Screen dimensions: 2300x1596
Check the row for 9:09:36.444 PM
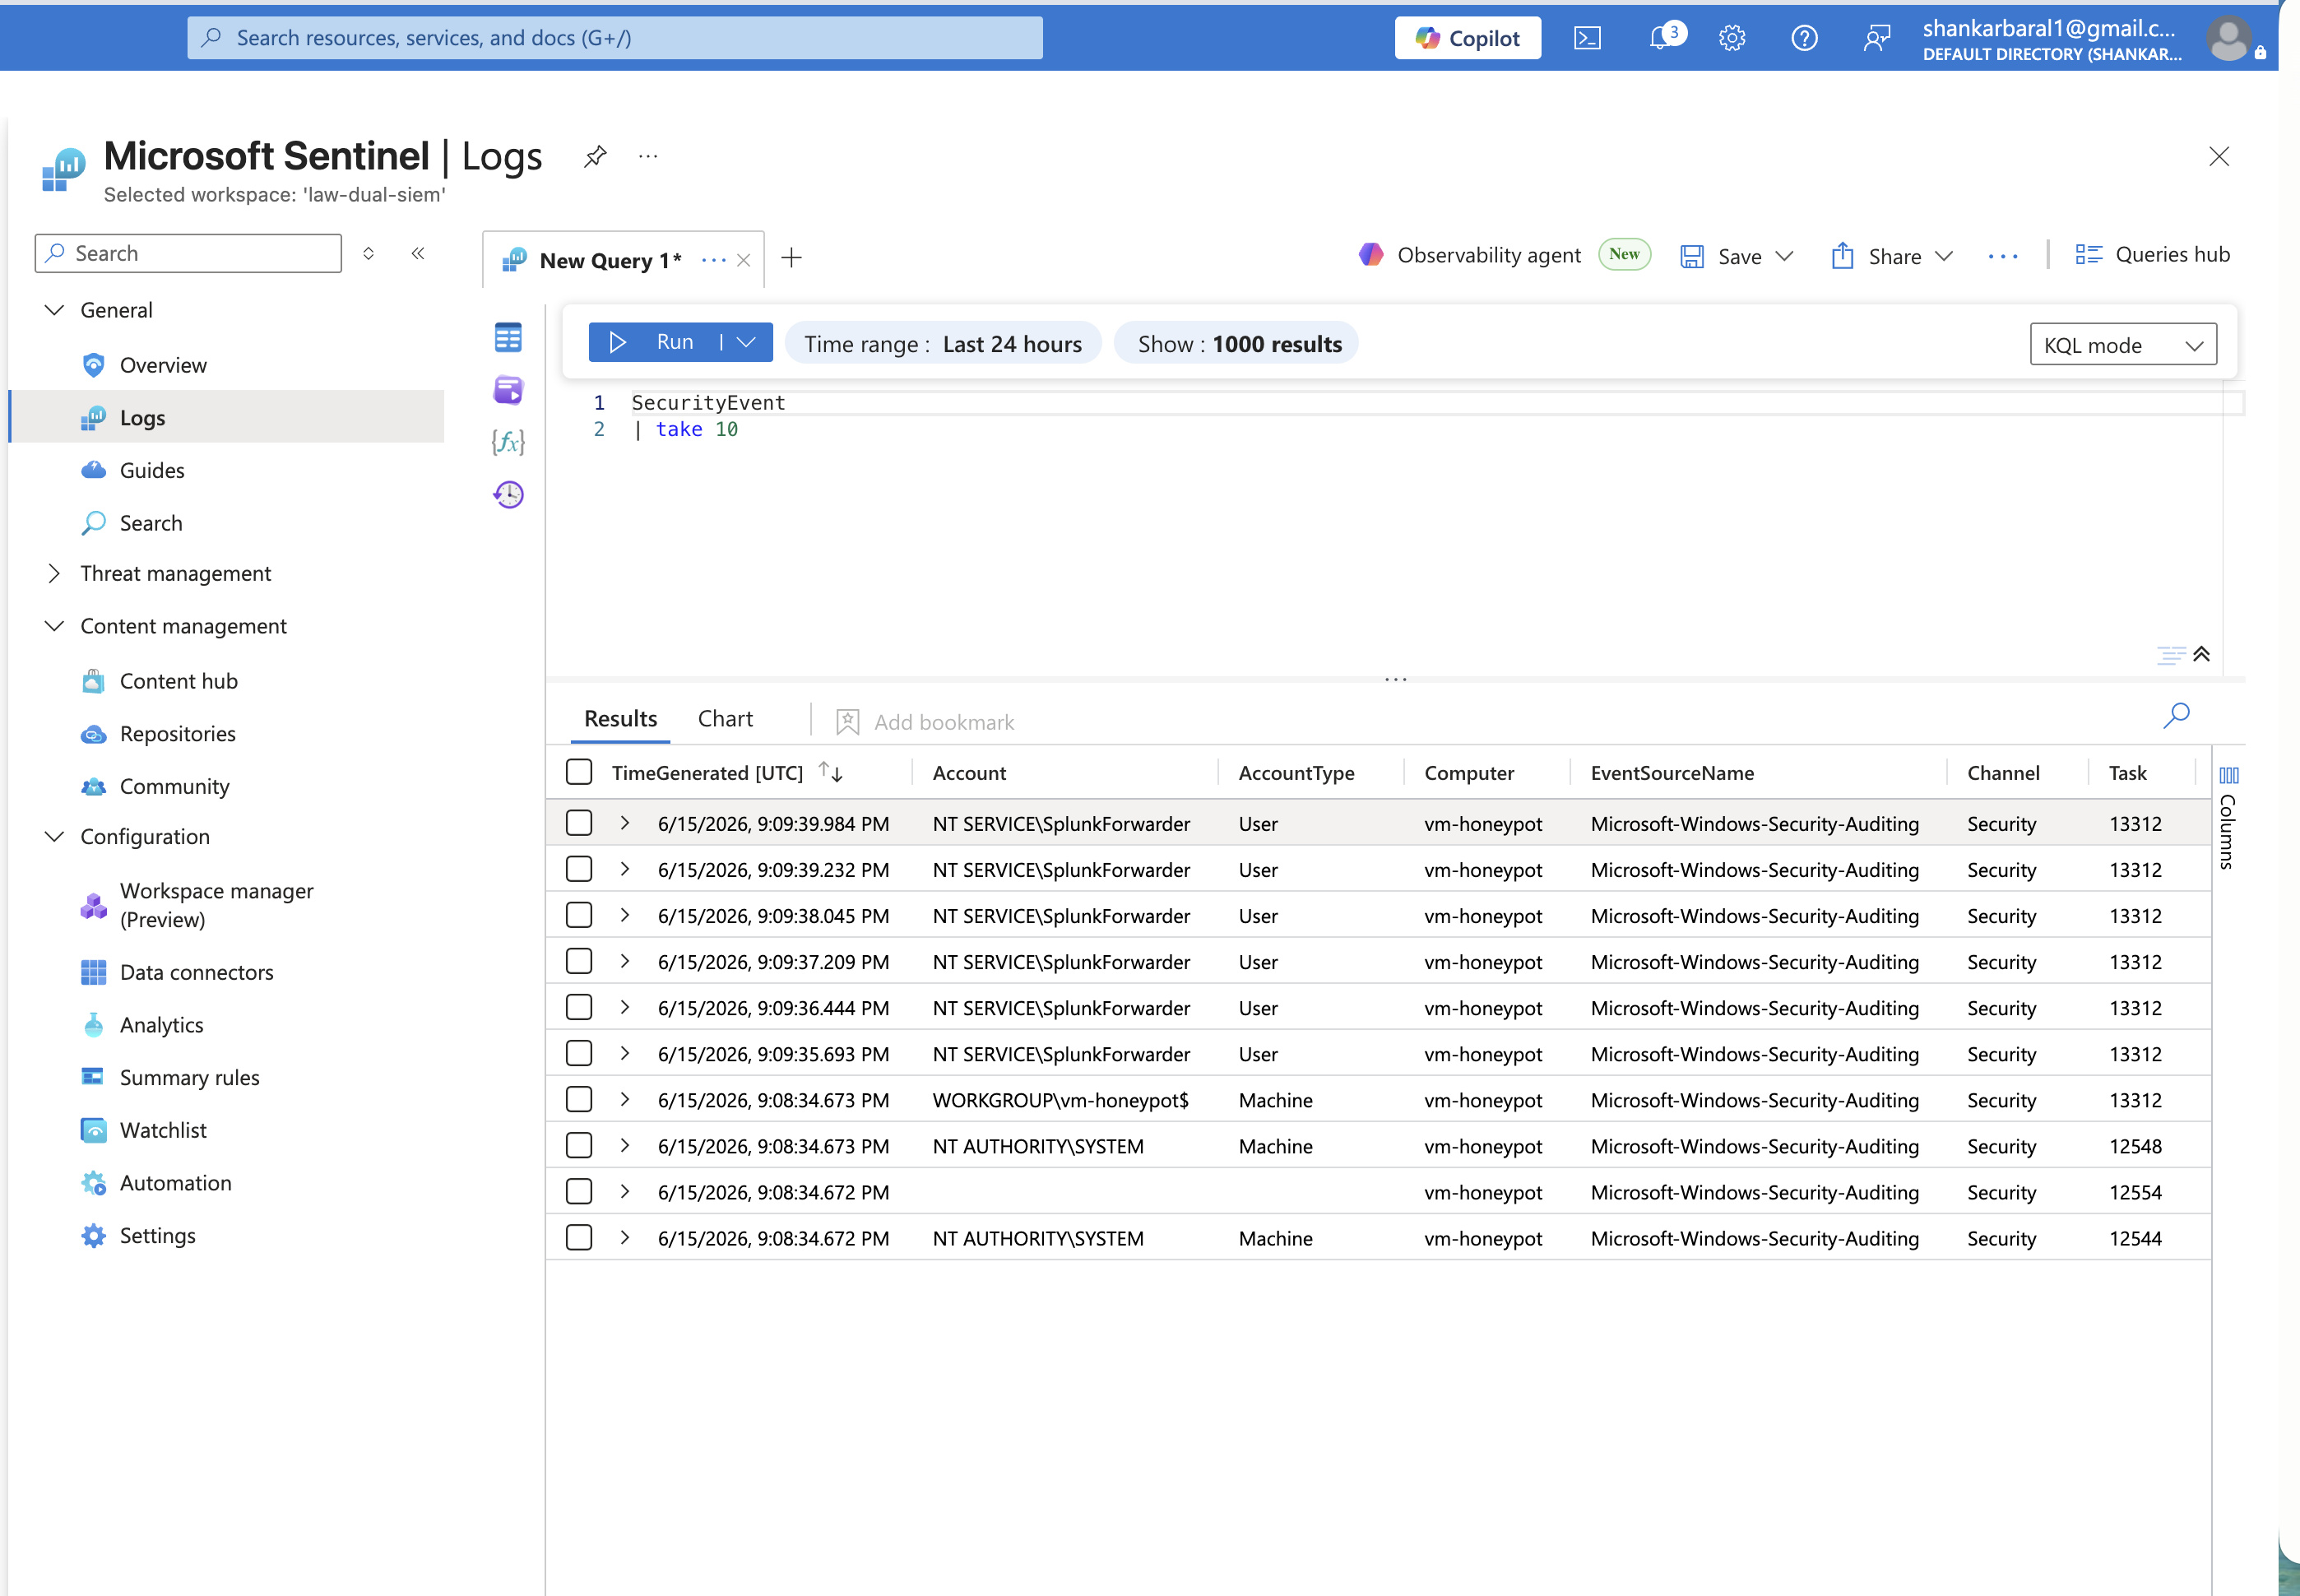coord(579,1007)
